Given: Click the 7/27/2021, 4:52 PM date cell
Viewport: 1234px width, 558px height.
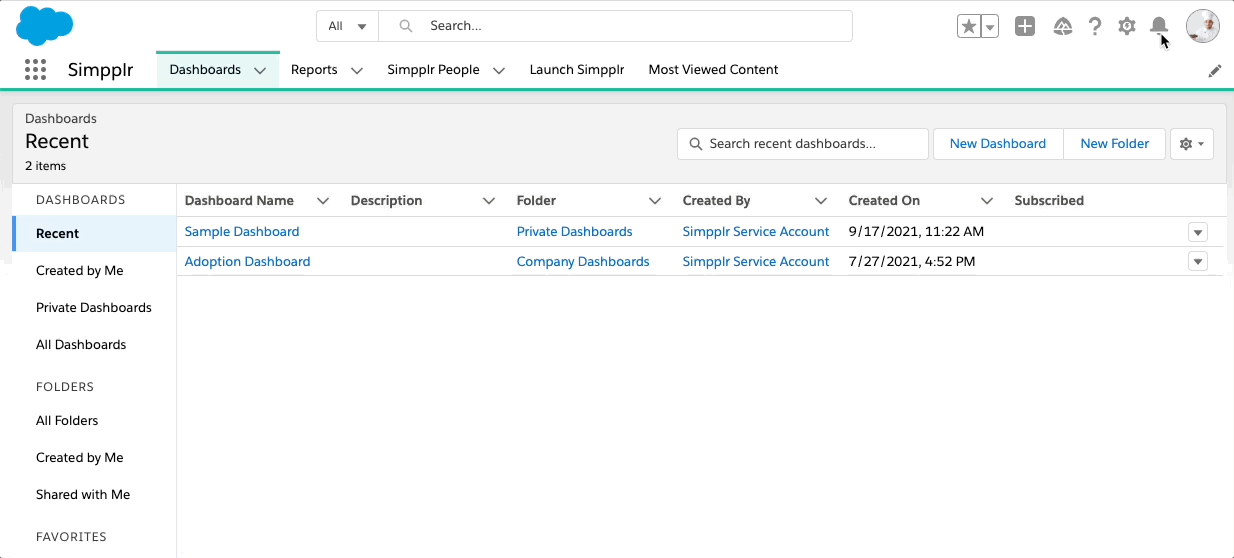Looking at the screenshot, I should click(x=912, y=261).
